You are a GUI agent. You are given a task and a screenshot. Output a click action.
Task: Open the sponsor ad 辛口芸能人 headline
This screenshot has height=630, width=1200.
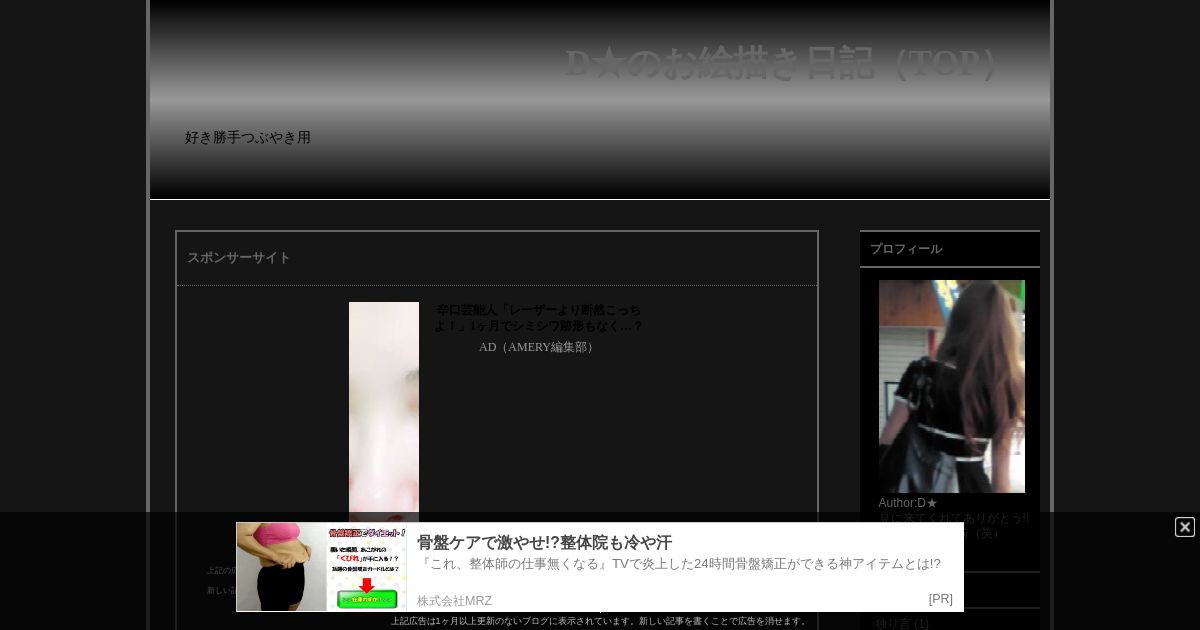(538, 318)
